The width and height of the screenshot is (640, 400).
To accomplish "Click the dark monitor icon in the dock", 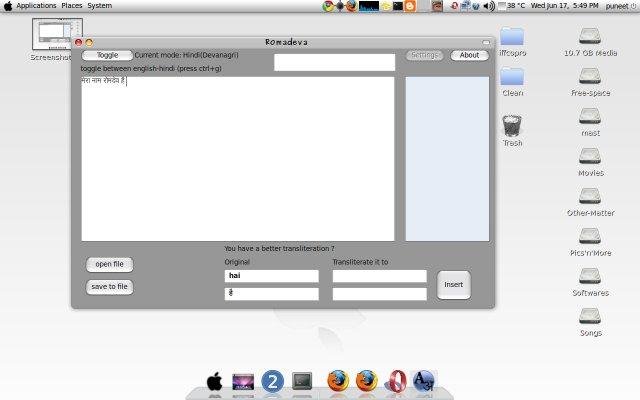I will point(302,382).
